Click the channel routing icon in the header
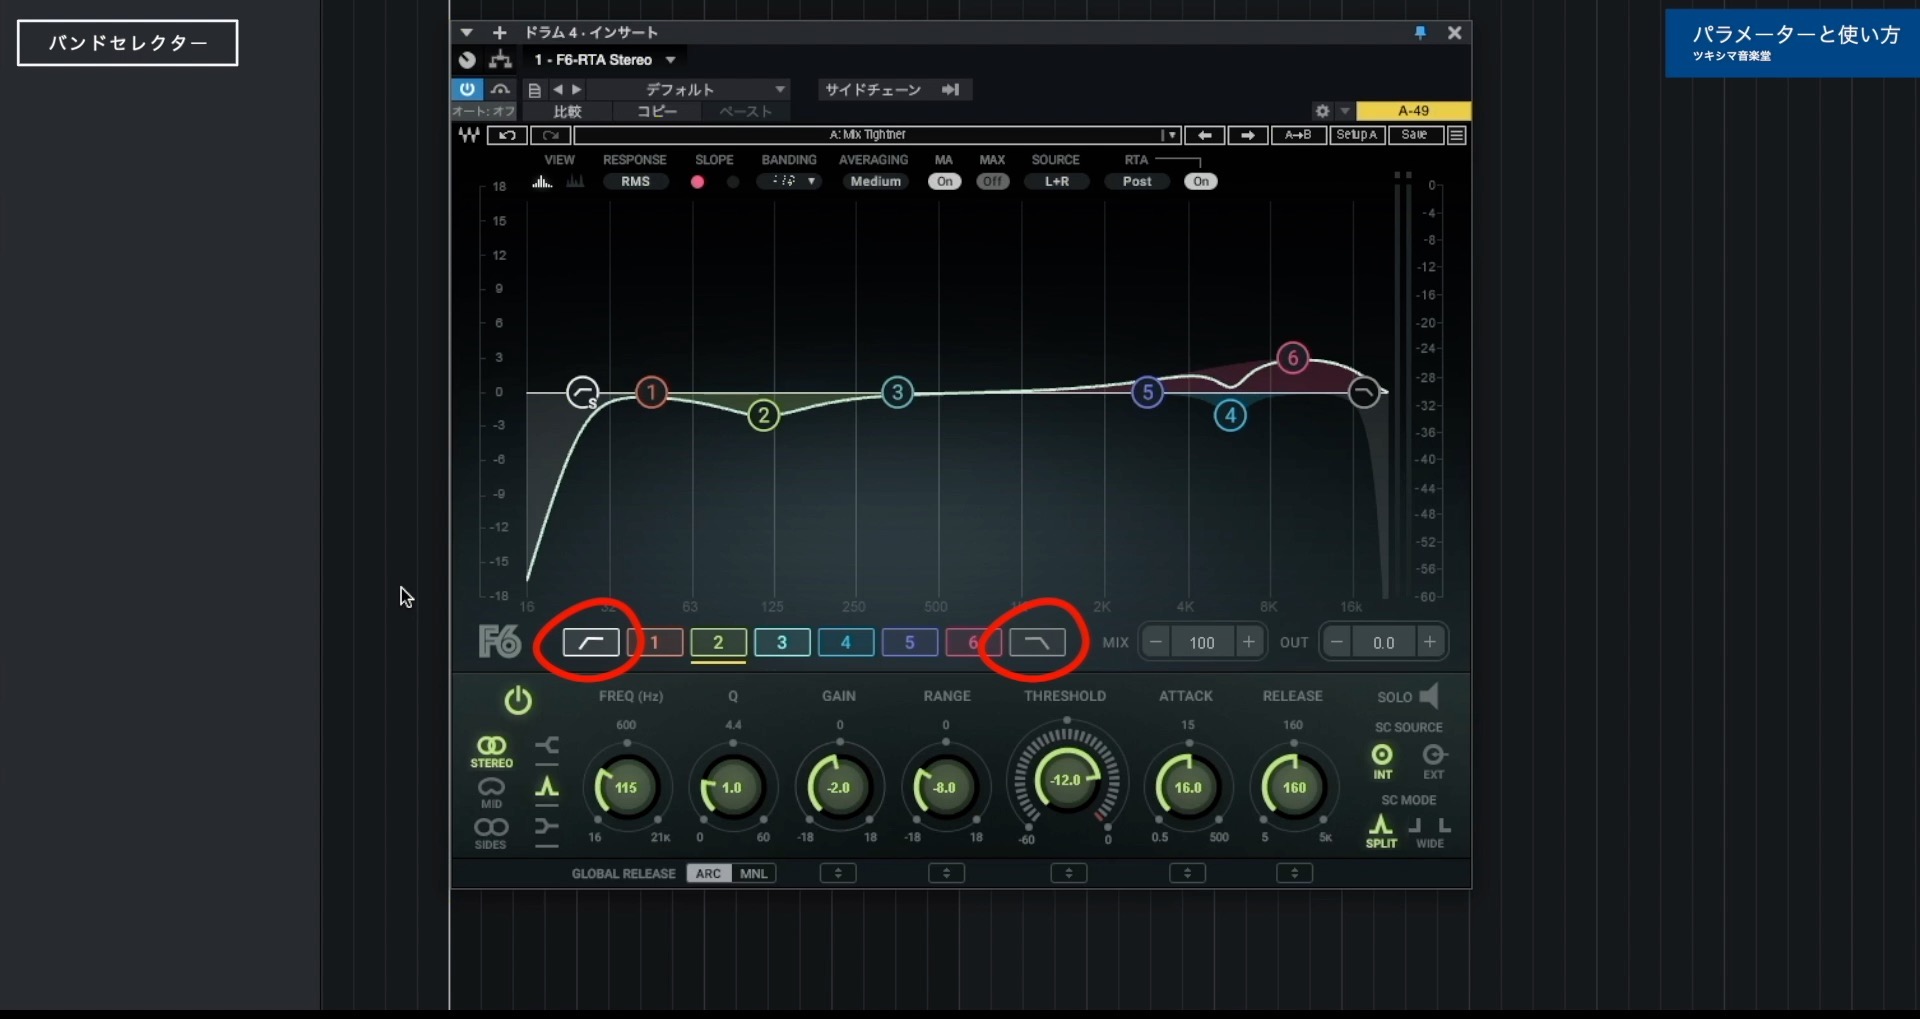Image resolution: width=1920 pixels, height=1019 pixels. coord(501,60)
